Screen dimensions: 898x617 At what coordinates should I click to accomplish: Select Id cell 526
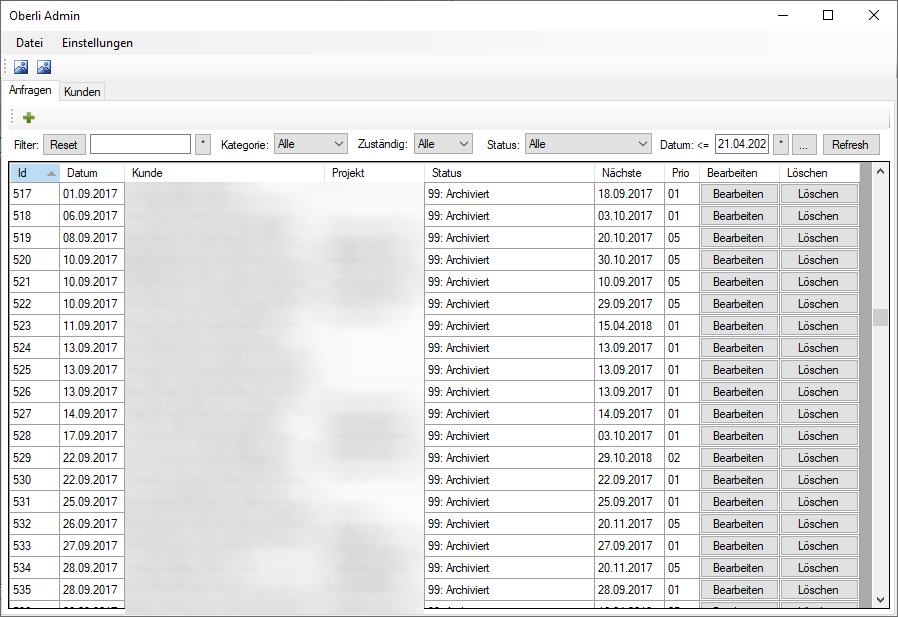(34, 392)
